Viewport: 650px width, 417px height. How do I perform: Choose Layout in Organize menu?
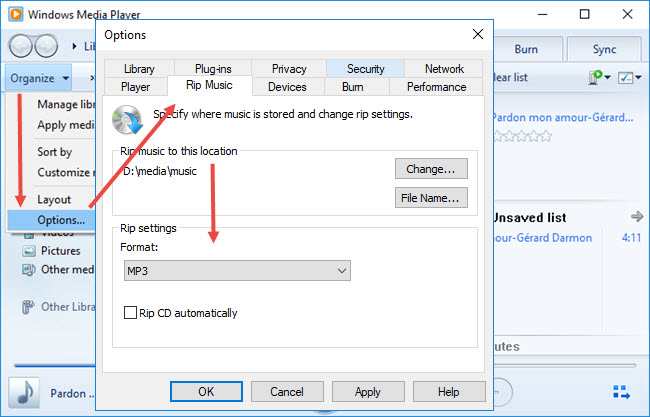[52, 199]
